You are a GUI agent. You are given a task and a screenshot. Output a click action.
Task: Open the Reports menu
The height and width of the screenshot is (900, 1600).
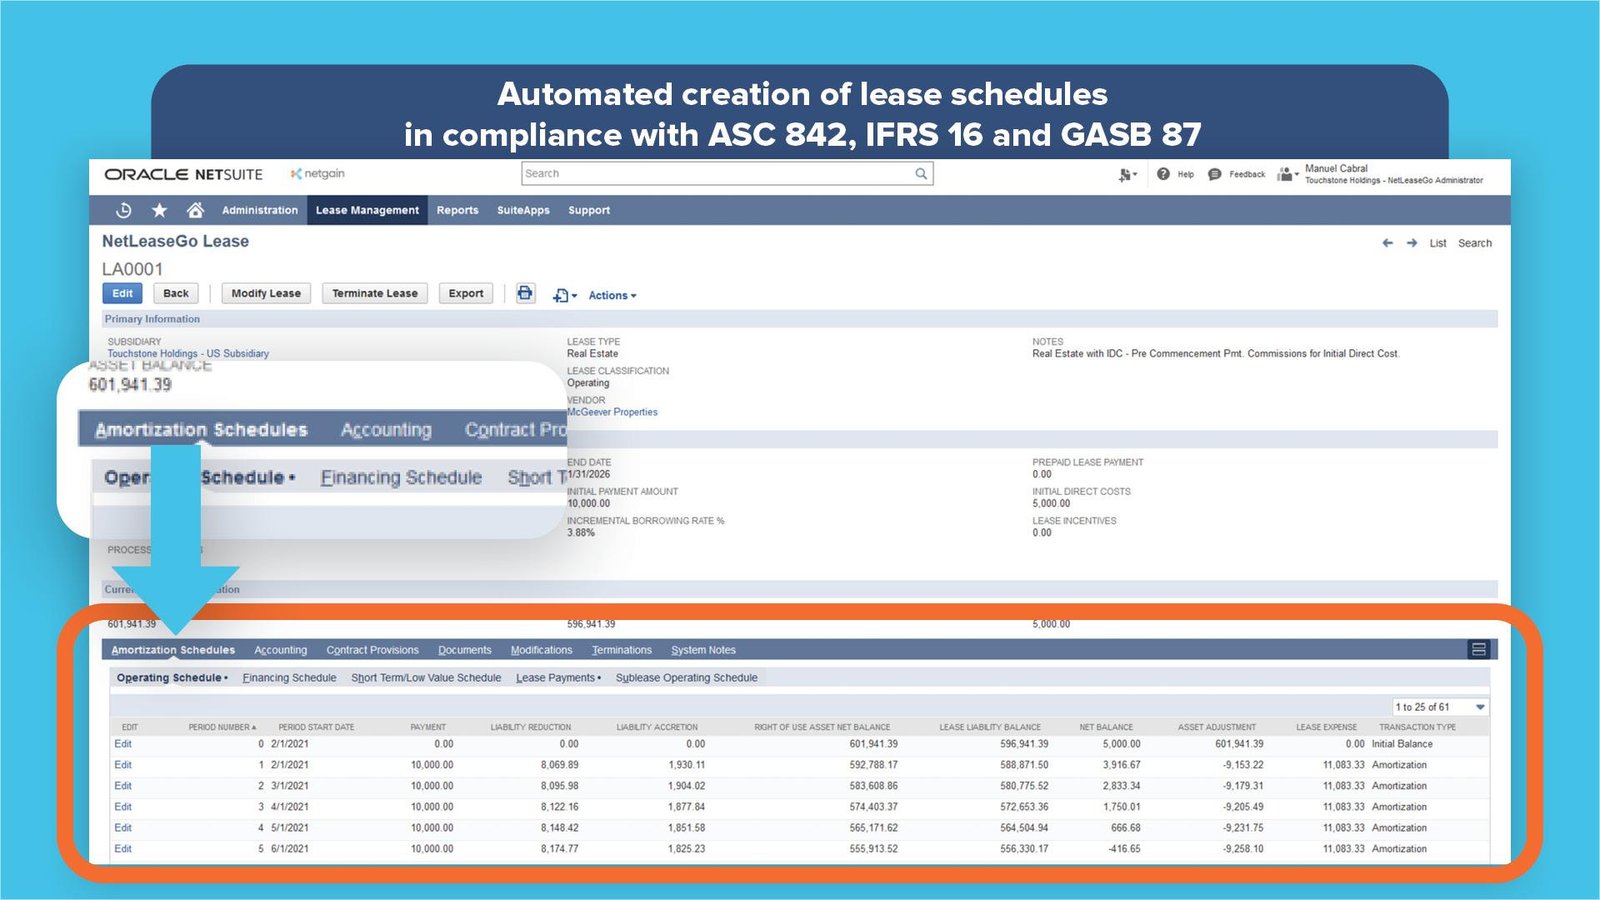(x=457, y=210)
